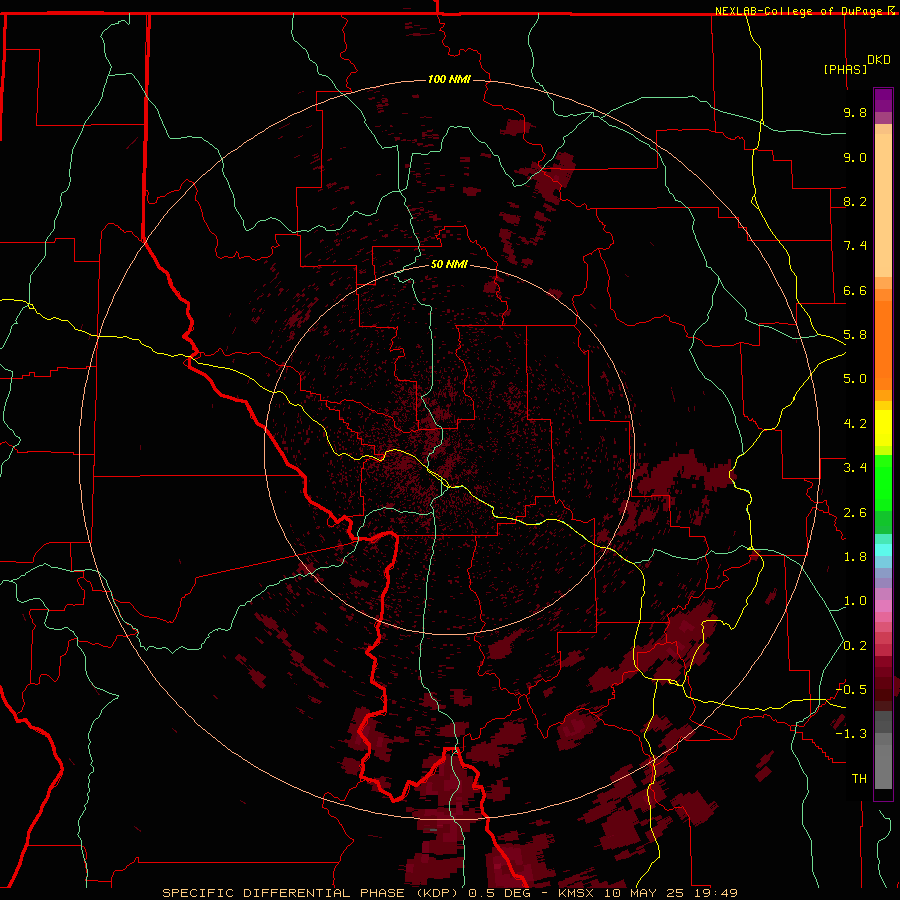Viewport: 900px width, 900px height.
Task: Click the [PHAS] legend unit label
Action: [x=845, y=69]
